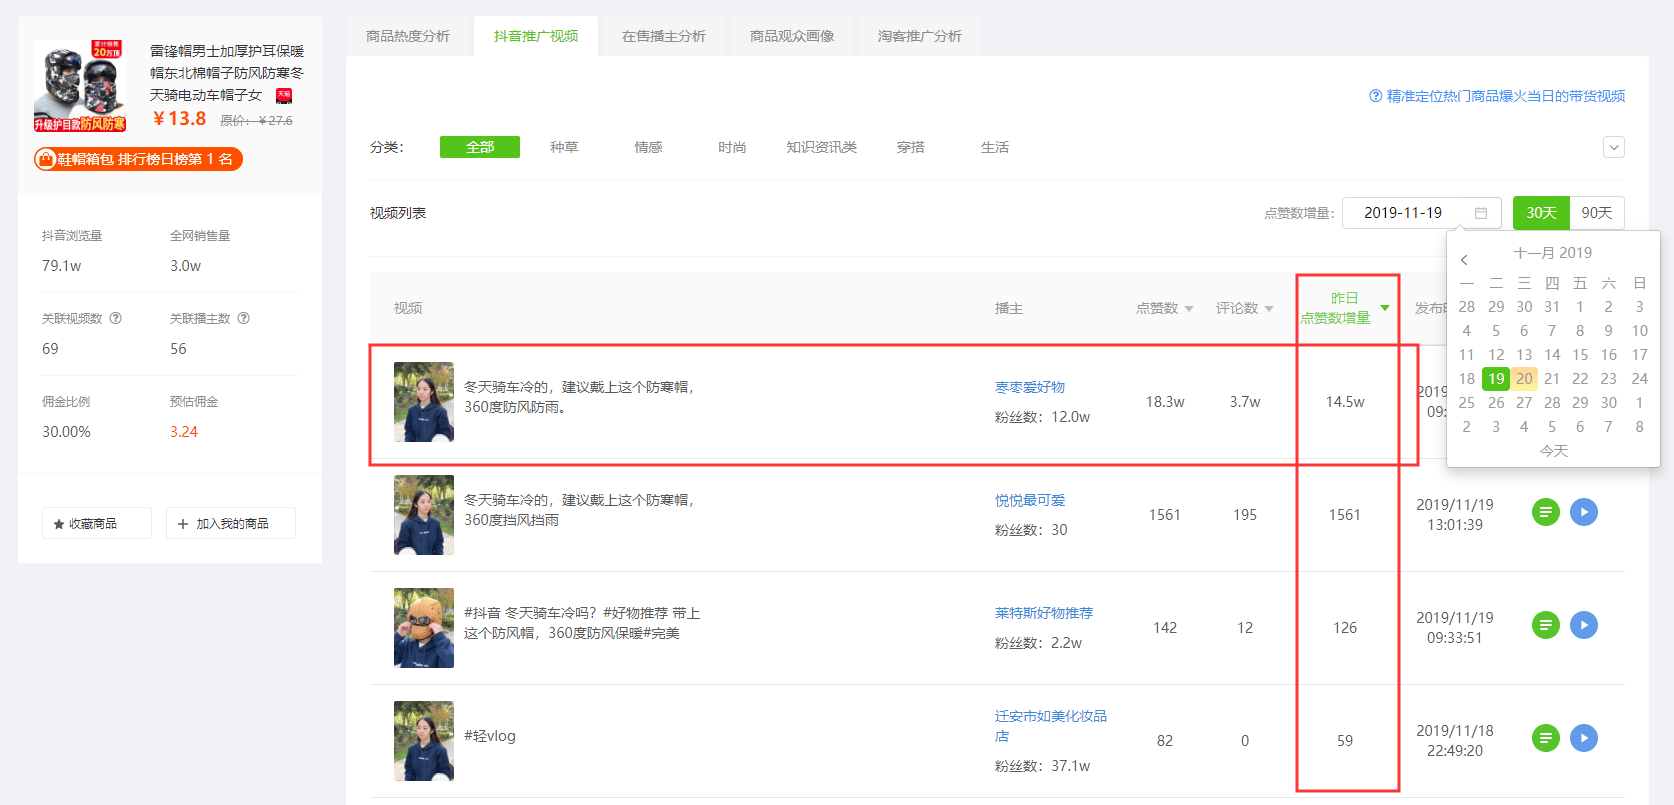Play video from 悦悦最可爱 row
Screen dimensions: 1674x805
(x=1584, y=512)
